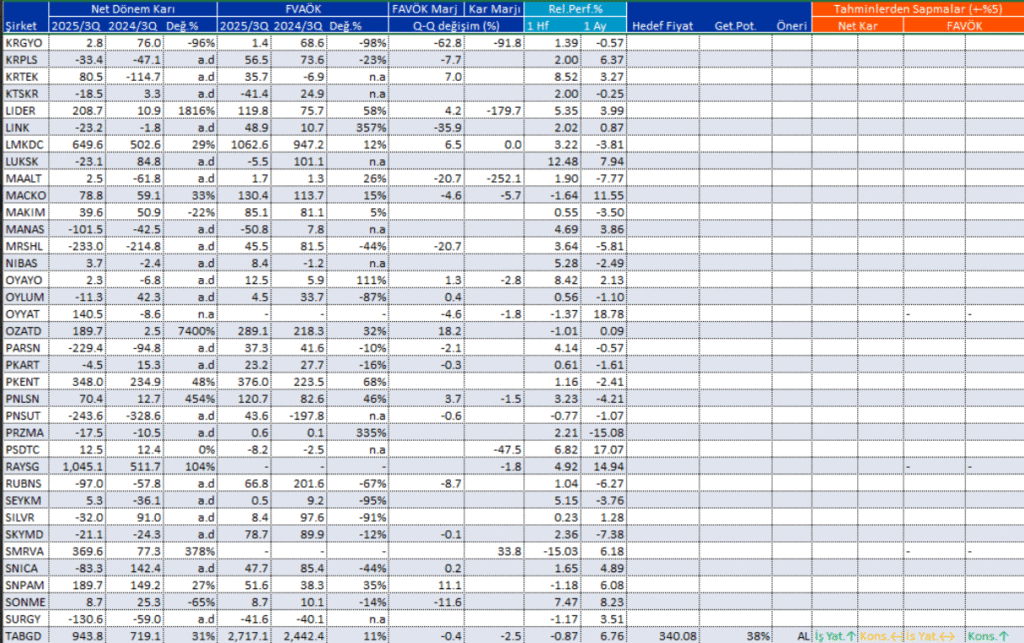Click the 2,717.1 value in TABGD row
The height and width of the screenshot is (643, 1024).
pyautogui.click(x=244, y=636)
